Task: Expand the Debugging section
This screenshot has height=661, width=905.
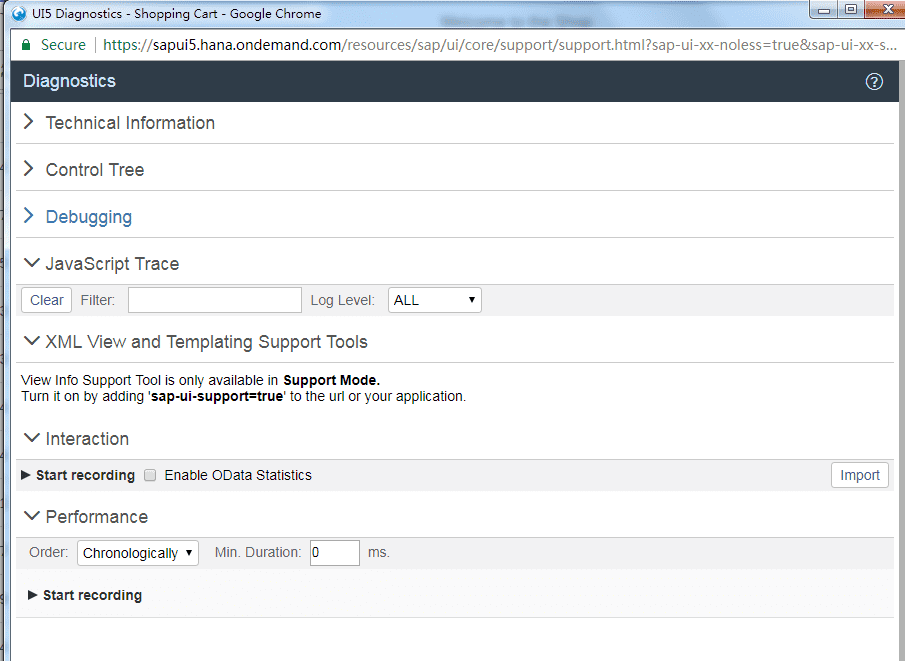Action: (x=29, y=216)
